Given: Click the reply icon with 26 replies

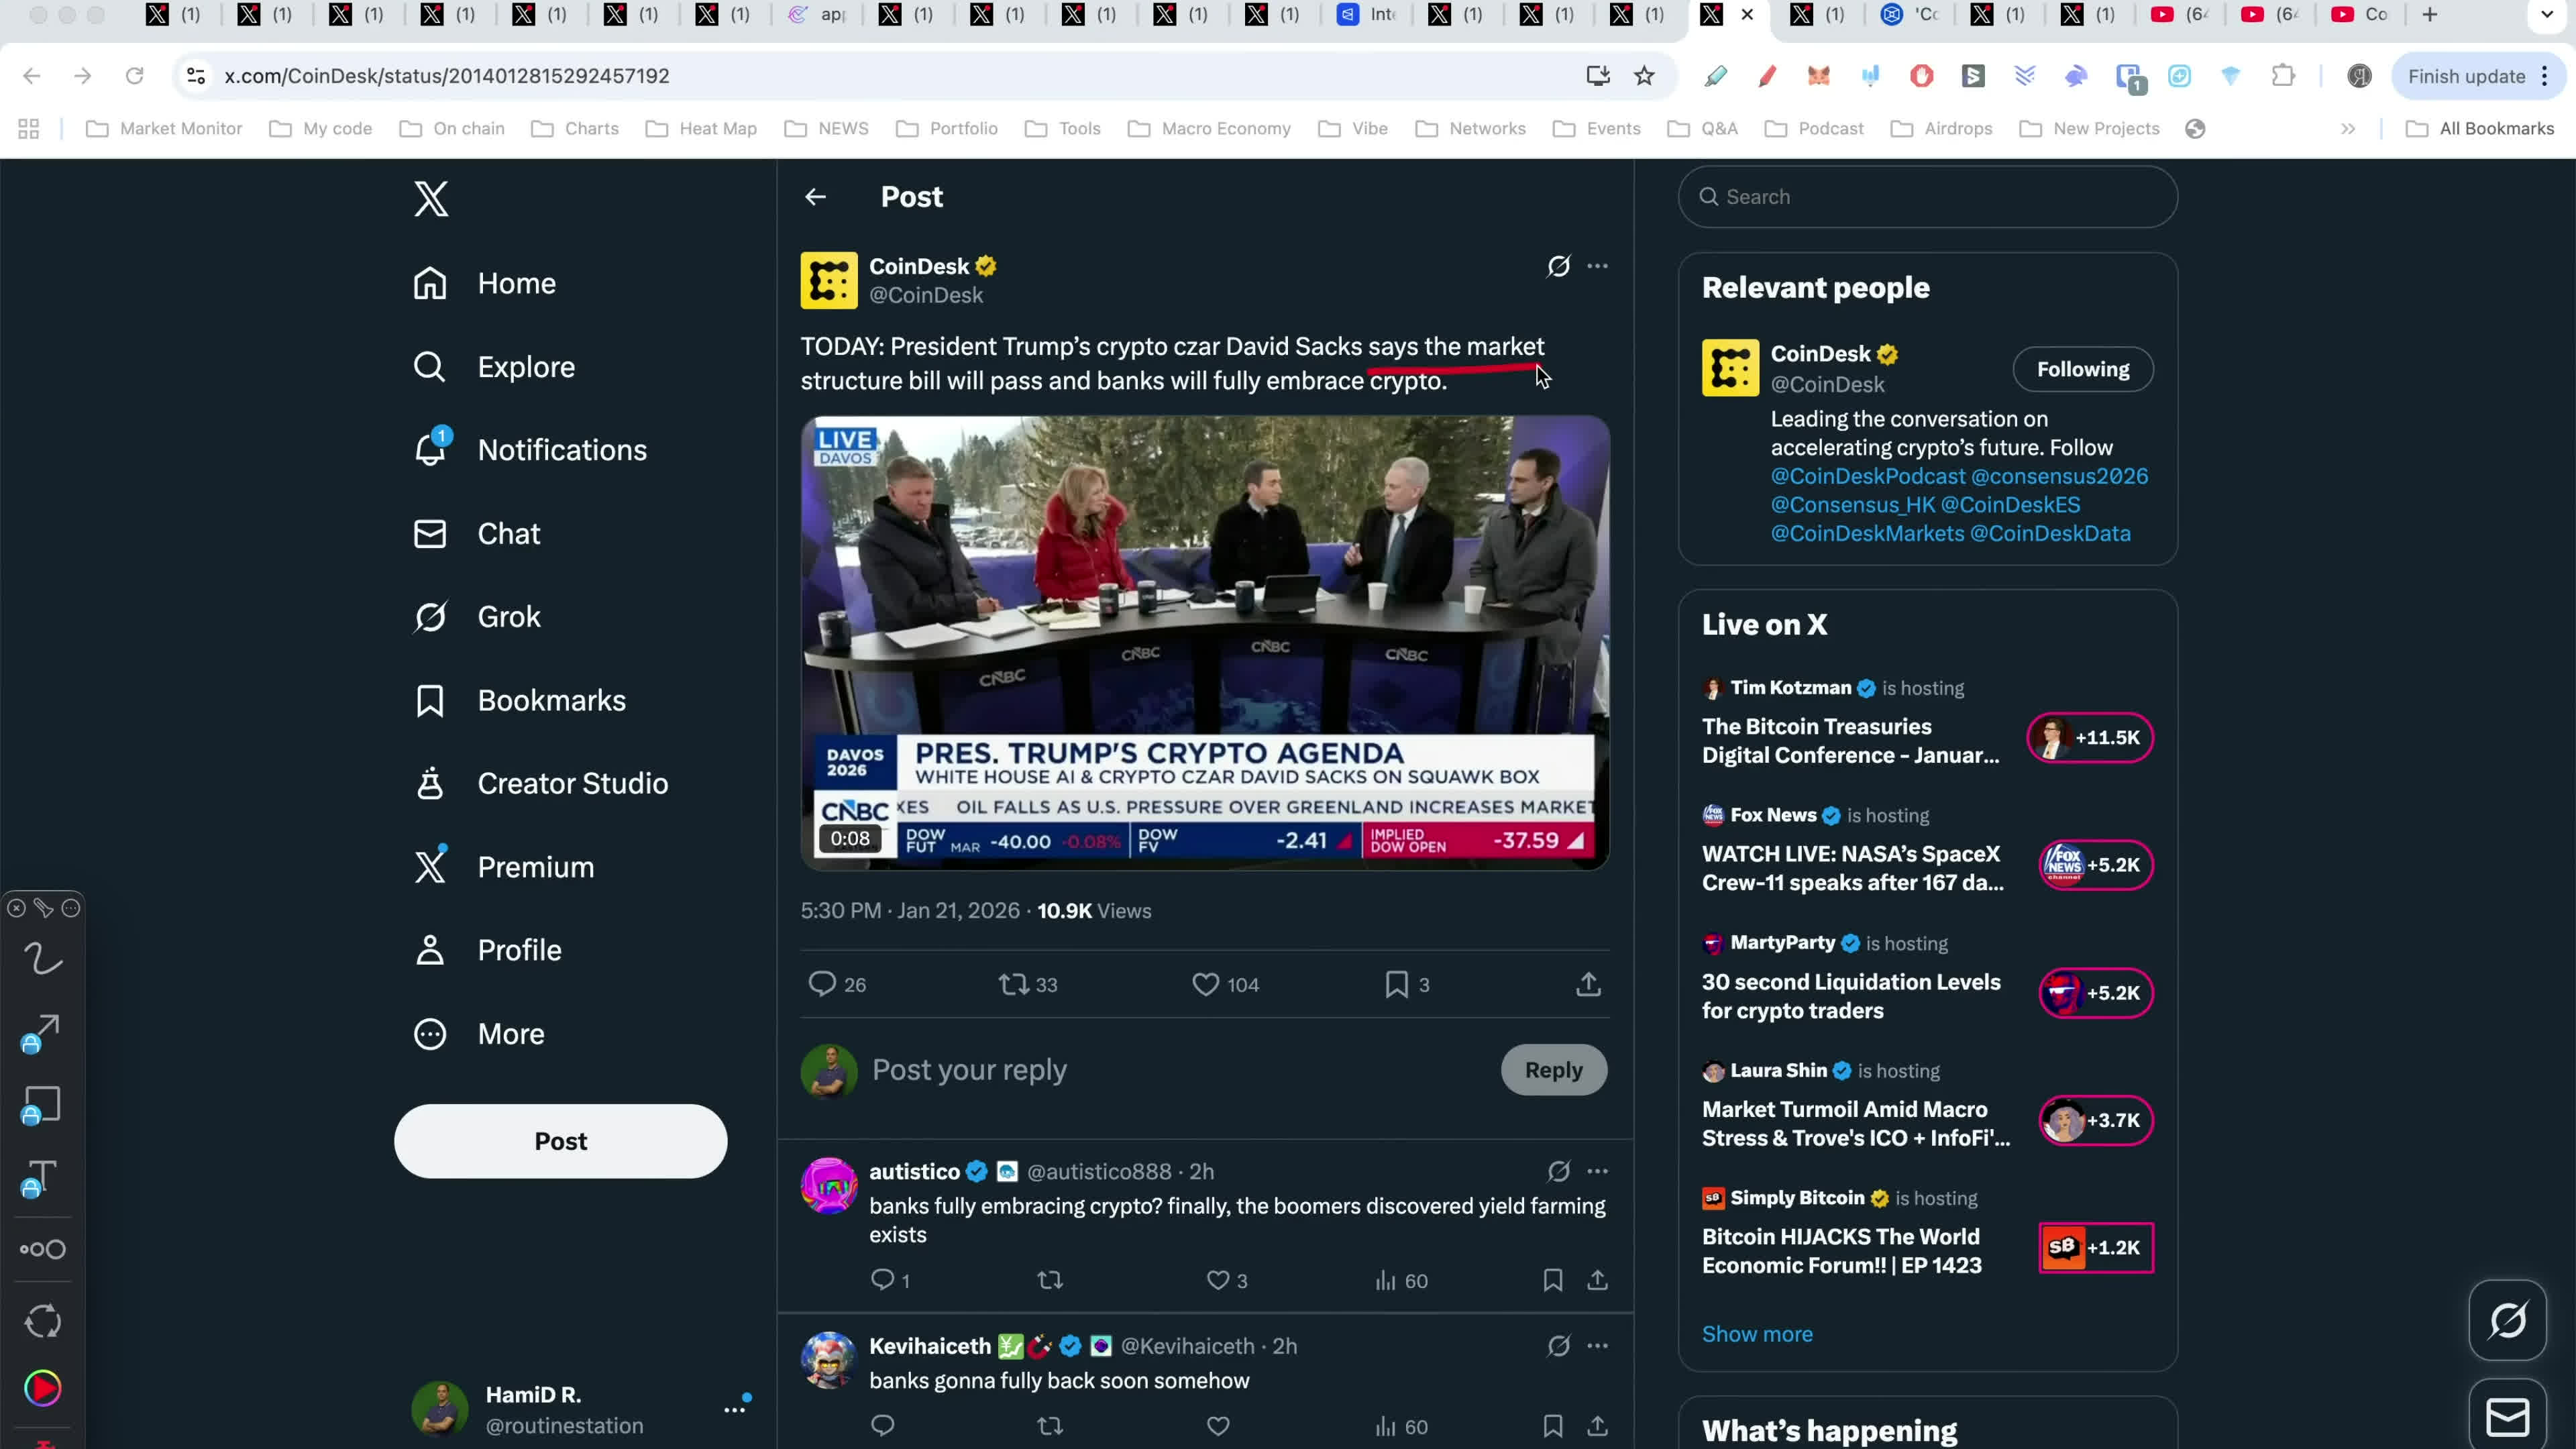Looking at the screenshot, I should [x=836, y=985].
